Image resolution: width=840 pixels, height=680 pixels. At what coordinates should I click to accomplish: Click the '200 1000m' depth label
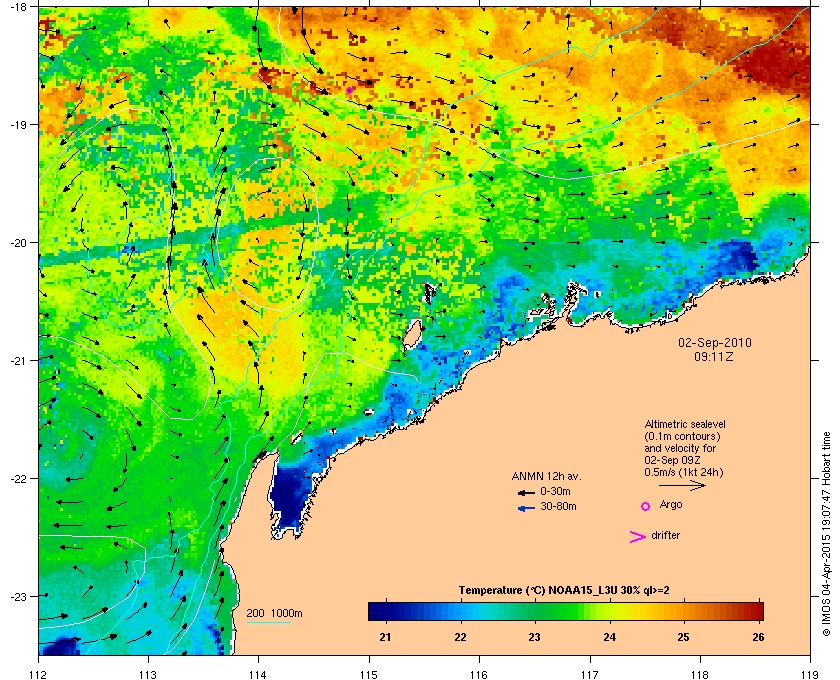coord(274,613)
